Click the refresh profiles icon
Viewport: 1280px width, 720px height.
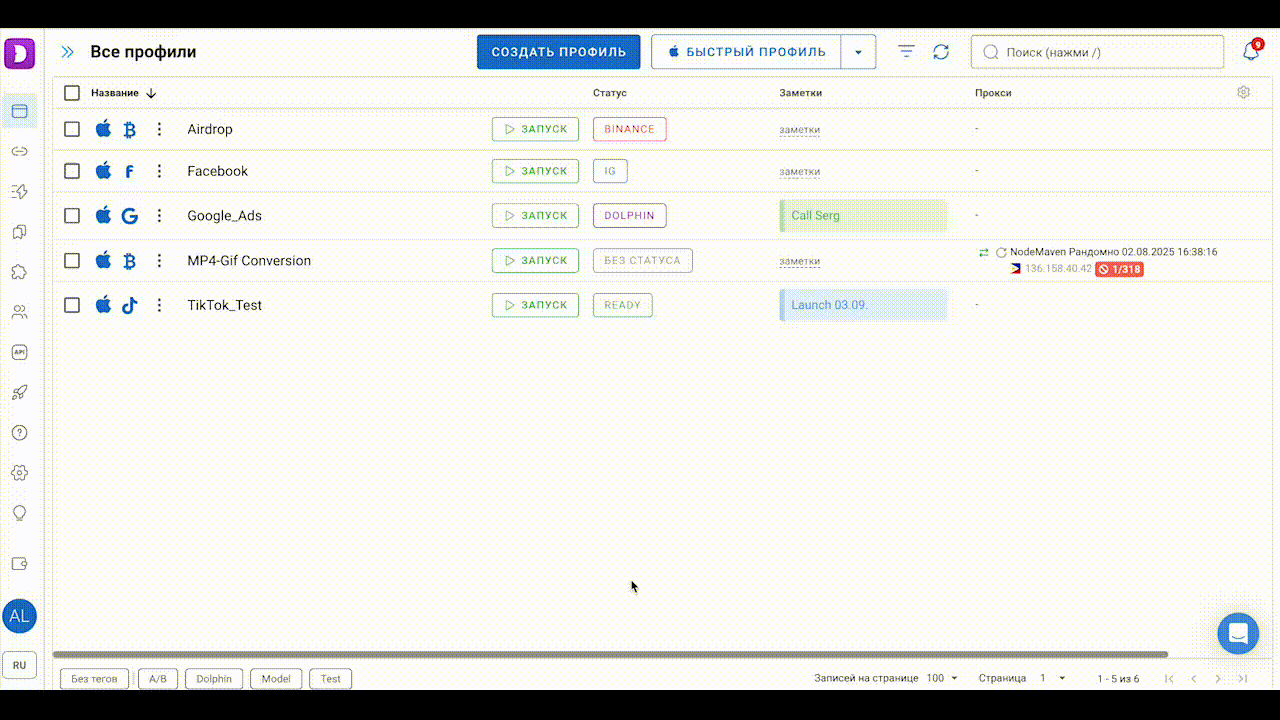941,52
